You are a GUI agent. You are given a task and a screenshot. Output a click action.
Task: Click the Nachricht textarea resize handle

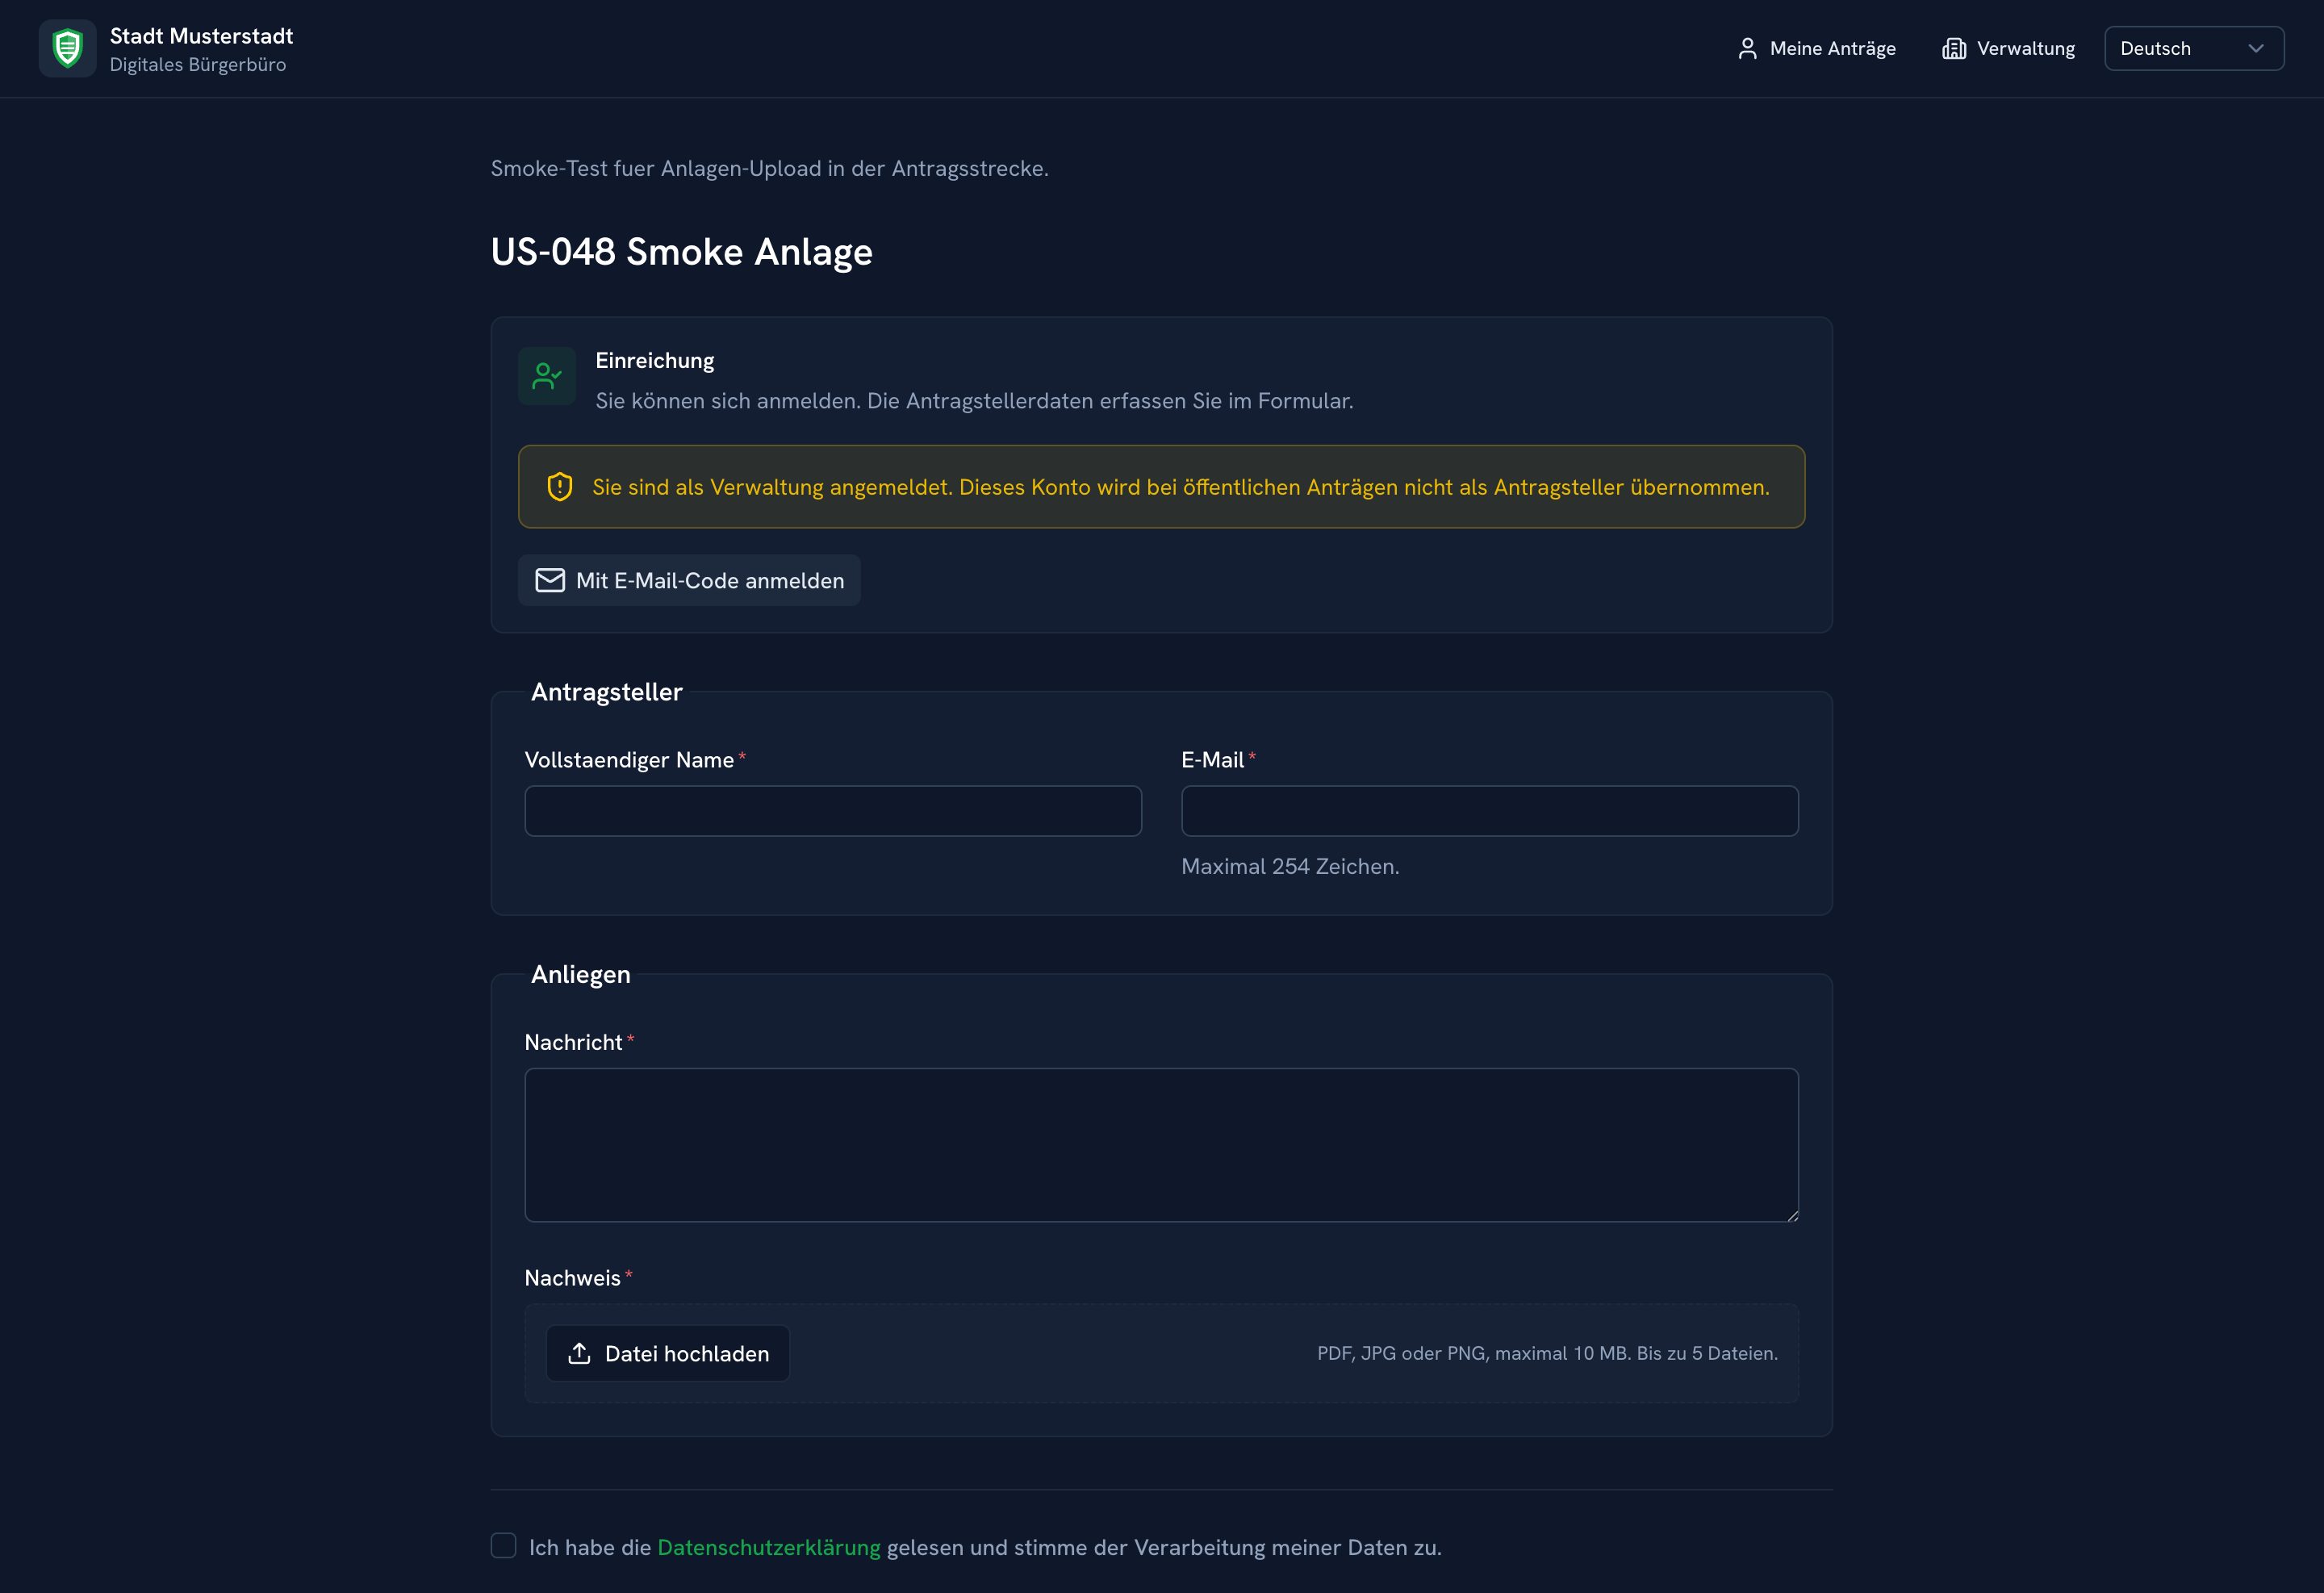click(x=1792, y=1215)
